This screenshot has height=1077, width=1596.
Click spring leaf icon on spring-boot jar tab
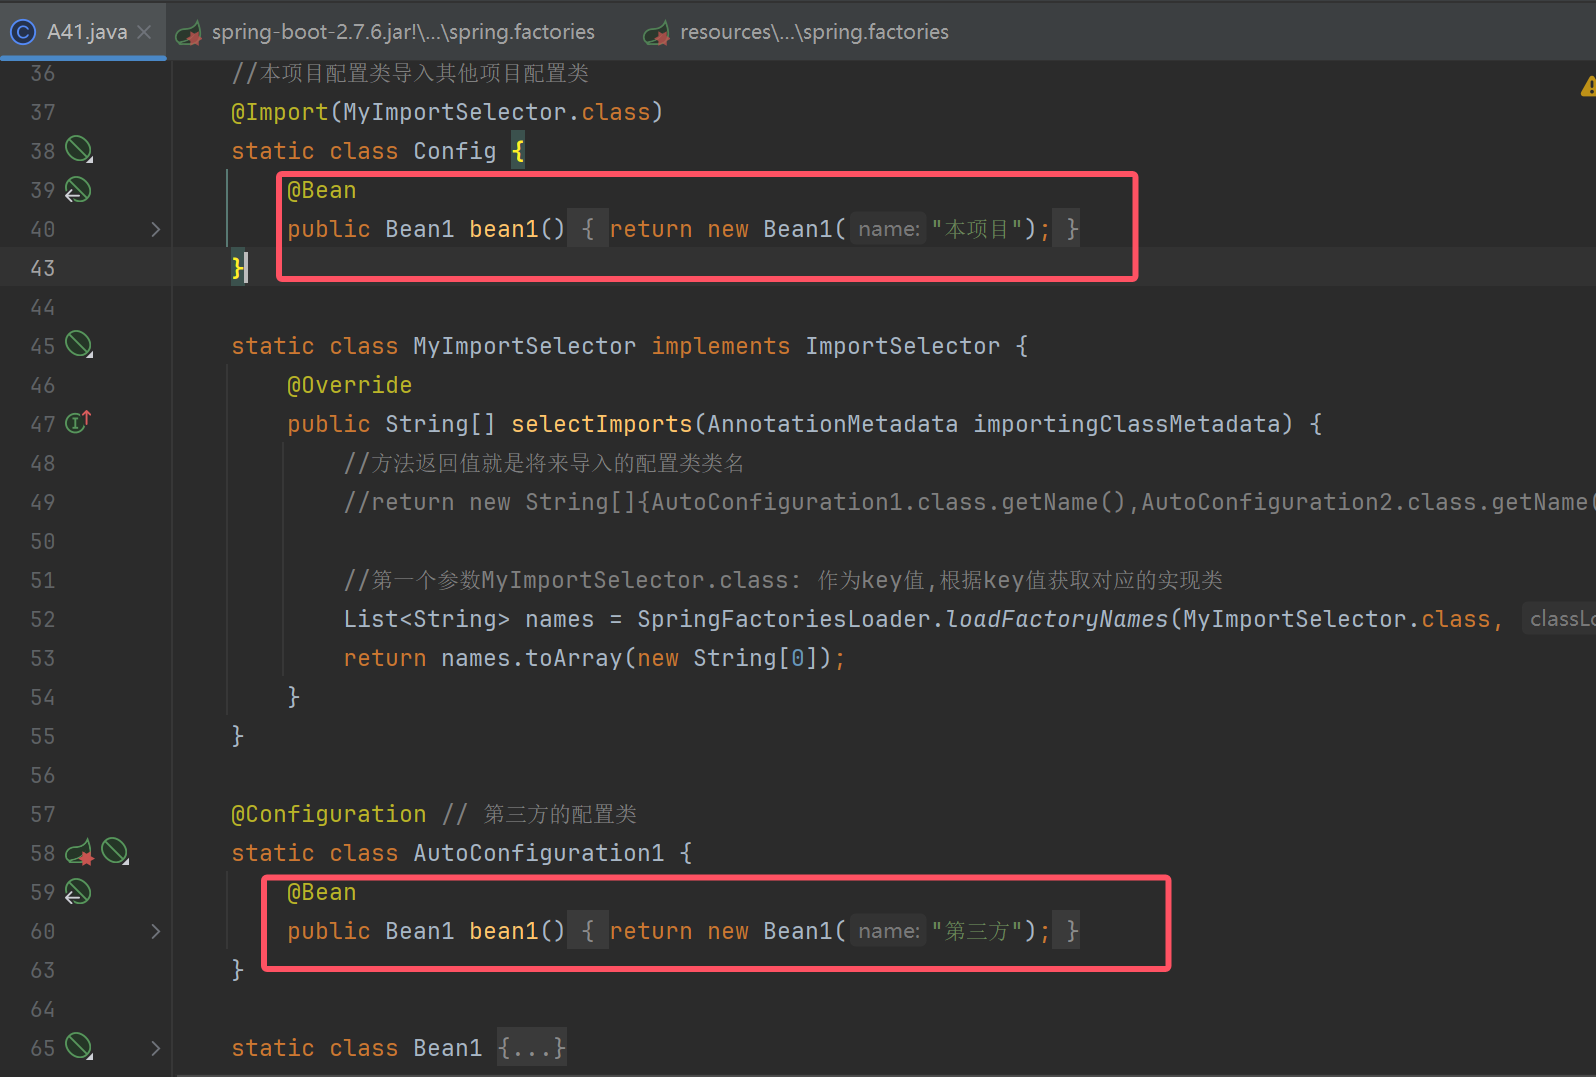click(x=188, y=33)
